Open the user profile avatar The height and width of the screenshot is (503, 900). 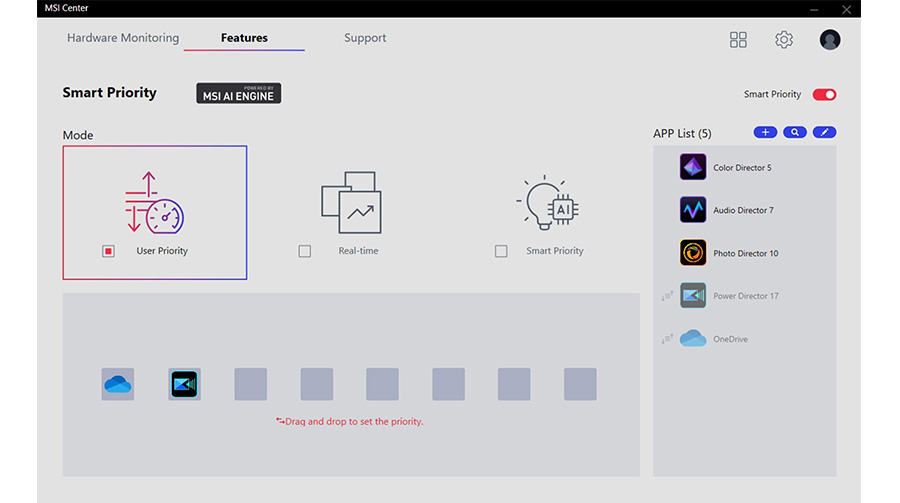pyautogui.click(x=829, y=40)
